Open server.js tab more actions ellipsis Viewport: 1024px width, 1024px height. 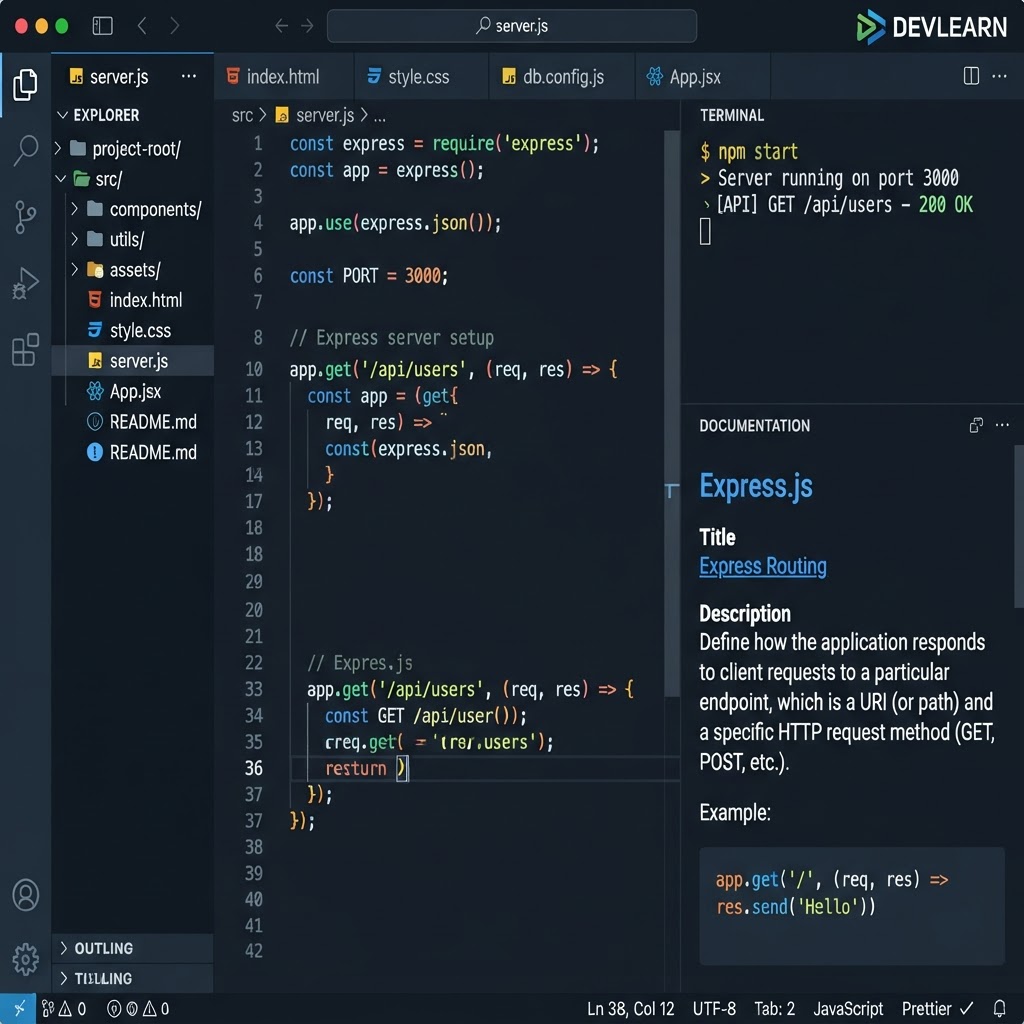[x=189, y=76]
